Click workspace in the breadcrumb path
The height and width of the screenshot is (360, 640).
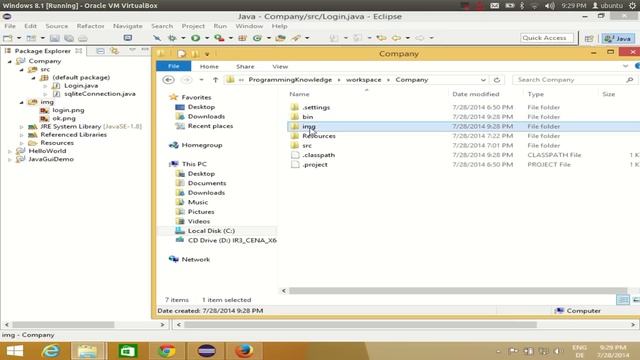click(x=363, y=80)
